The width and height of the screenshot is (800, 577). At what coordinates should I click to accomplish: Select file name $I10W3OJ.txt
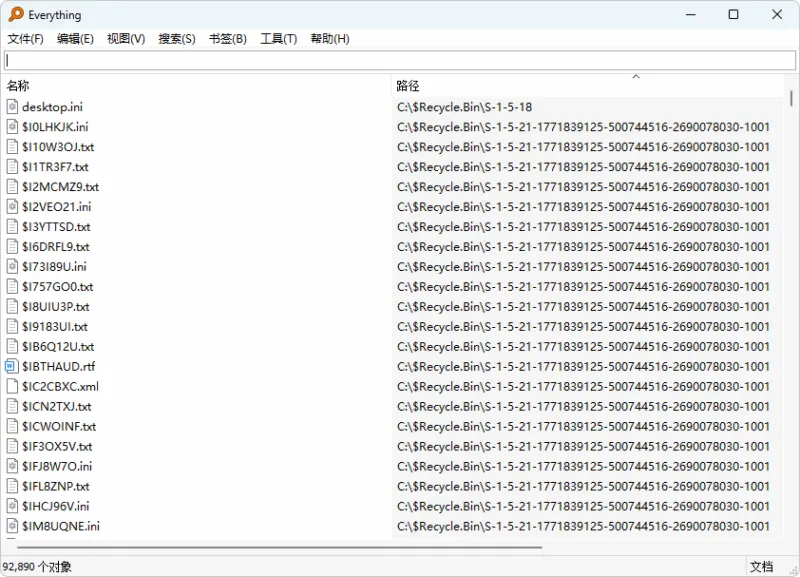58,147
